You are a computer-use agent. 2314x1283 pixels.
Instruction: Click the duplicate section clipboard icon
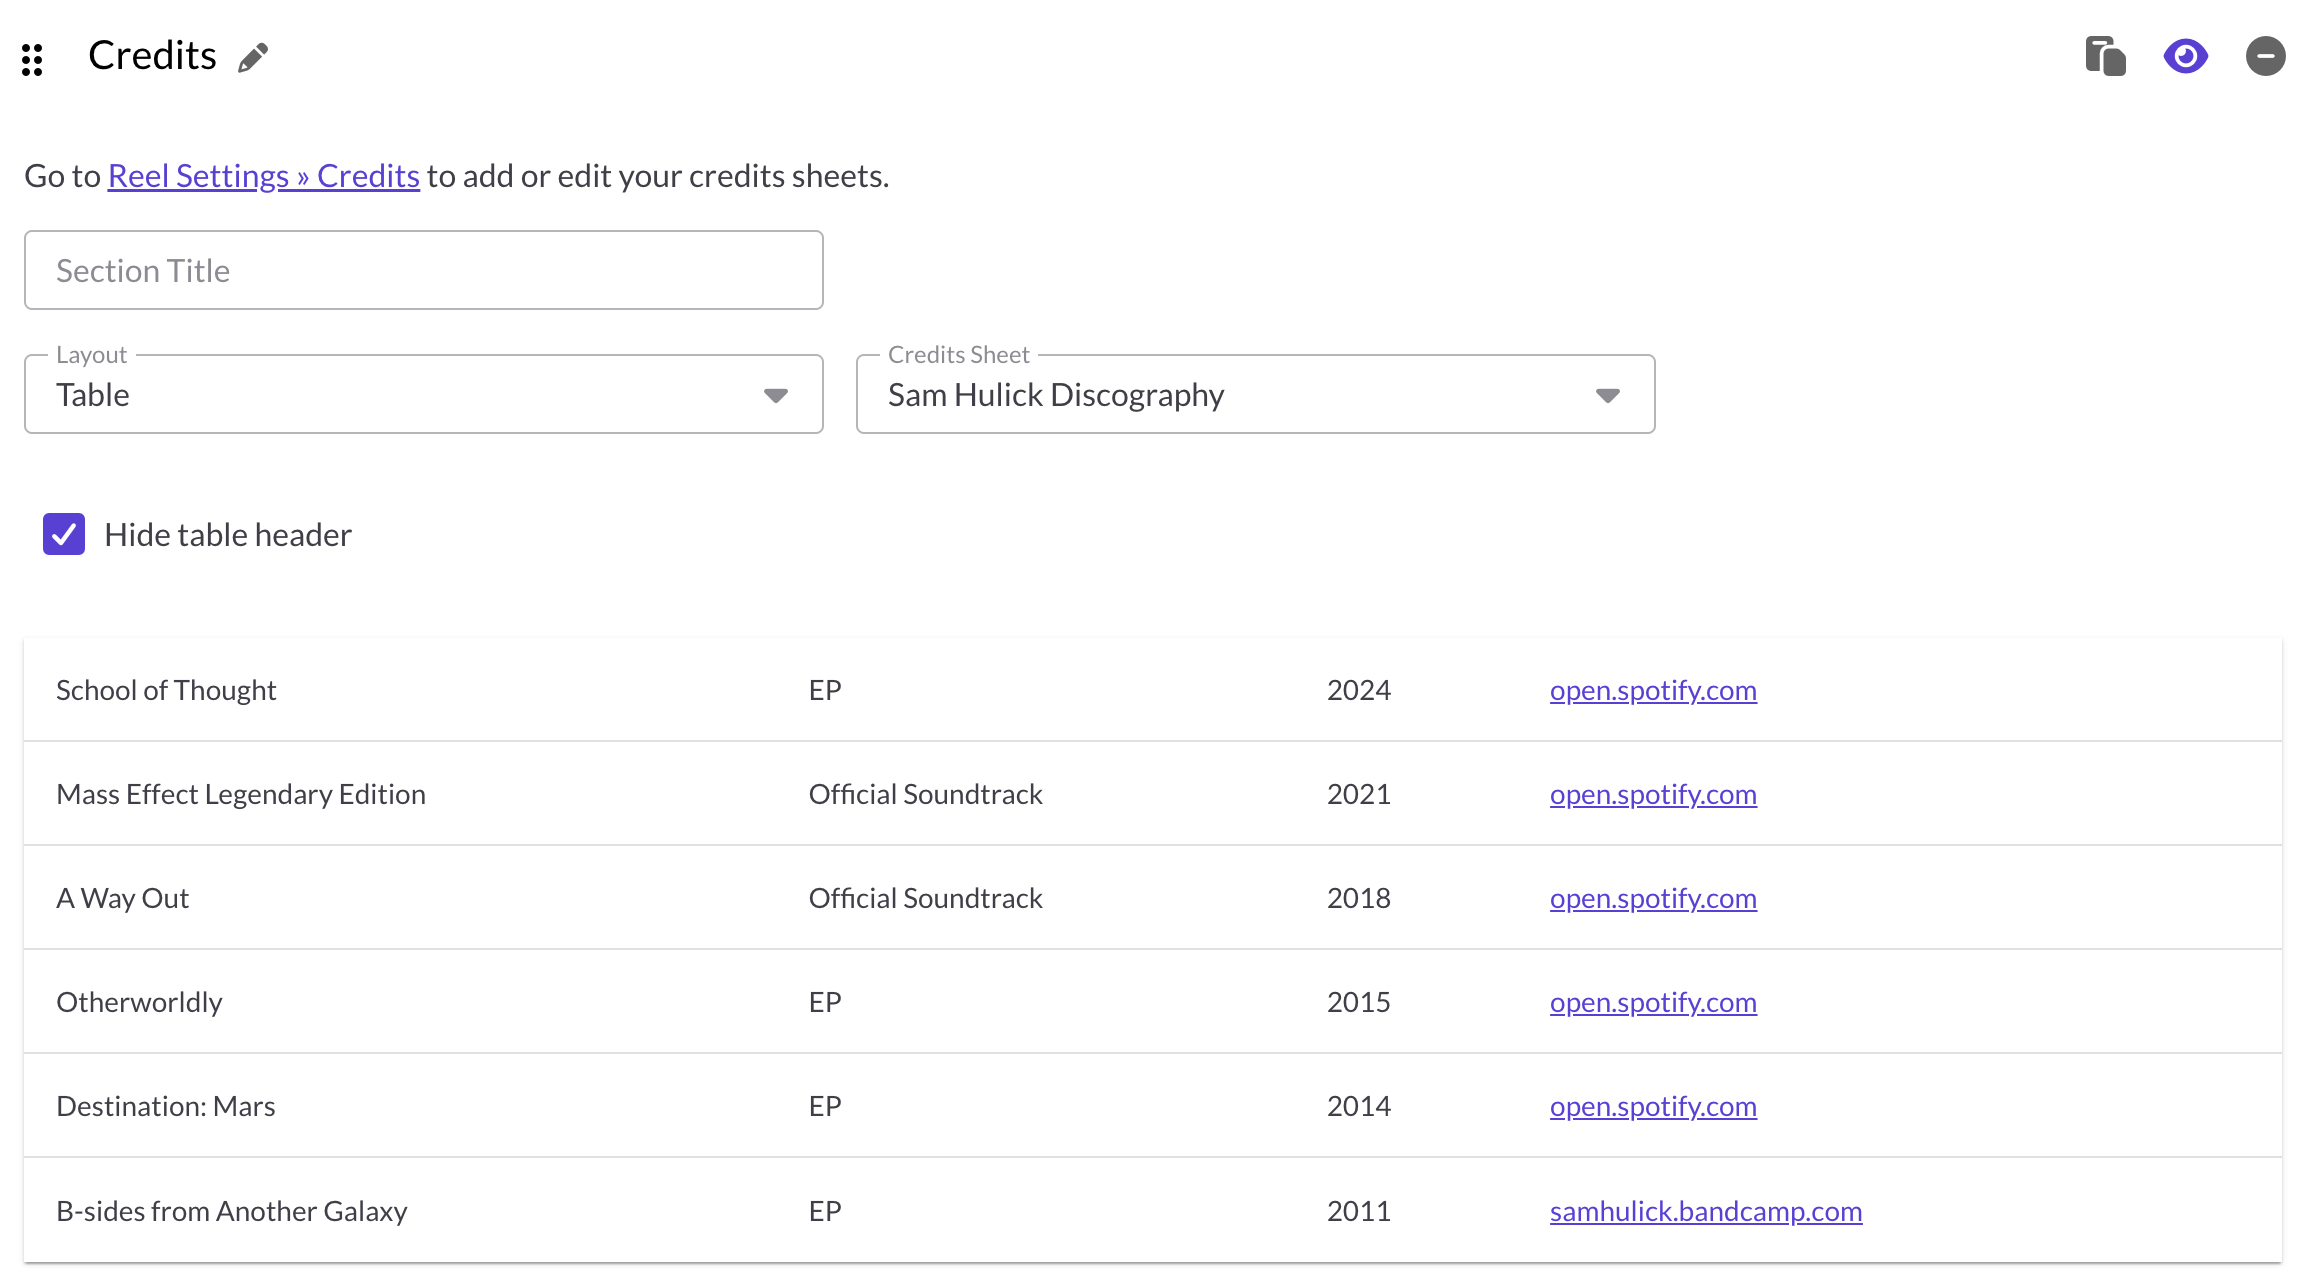(x=2105, y=56)
